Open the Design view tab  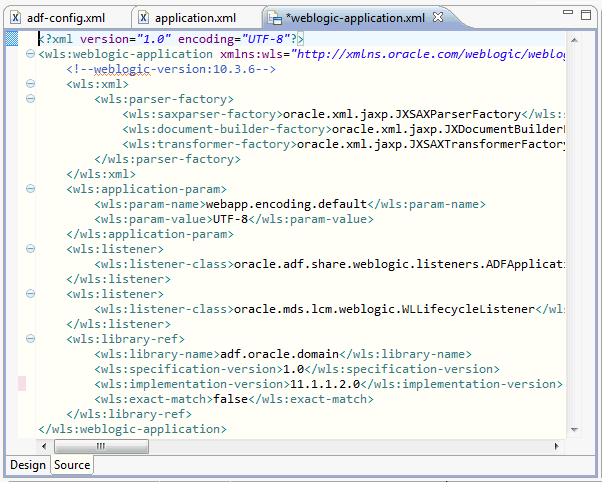coord(28,465)
